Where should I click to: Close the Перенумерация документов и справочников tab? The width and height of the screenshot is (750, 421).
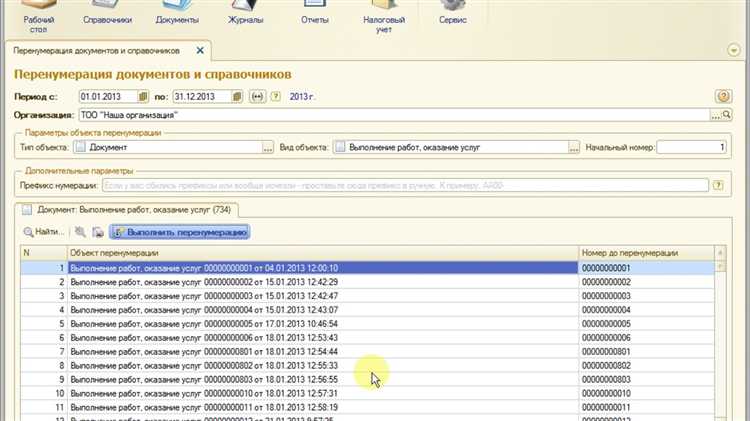[x=200, y=49]
